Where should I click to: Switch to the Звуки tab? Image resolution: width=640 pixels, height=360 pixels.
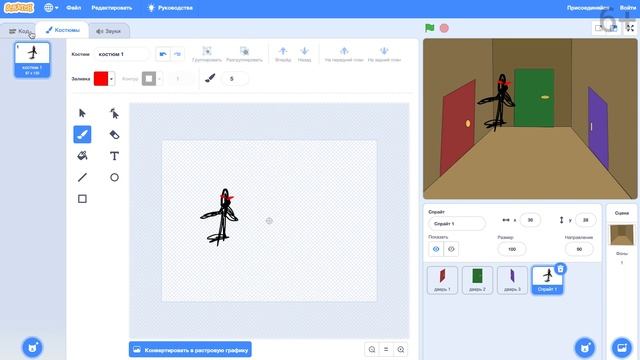[x=109, y=31]
